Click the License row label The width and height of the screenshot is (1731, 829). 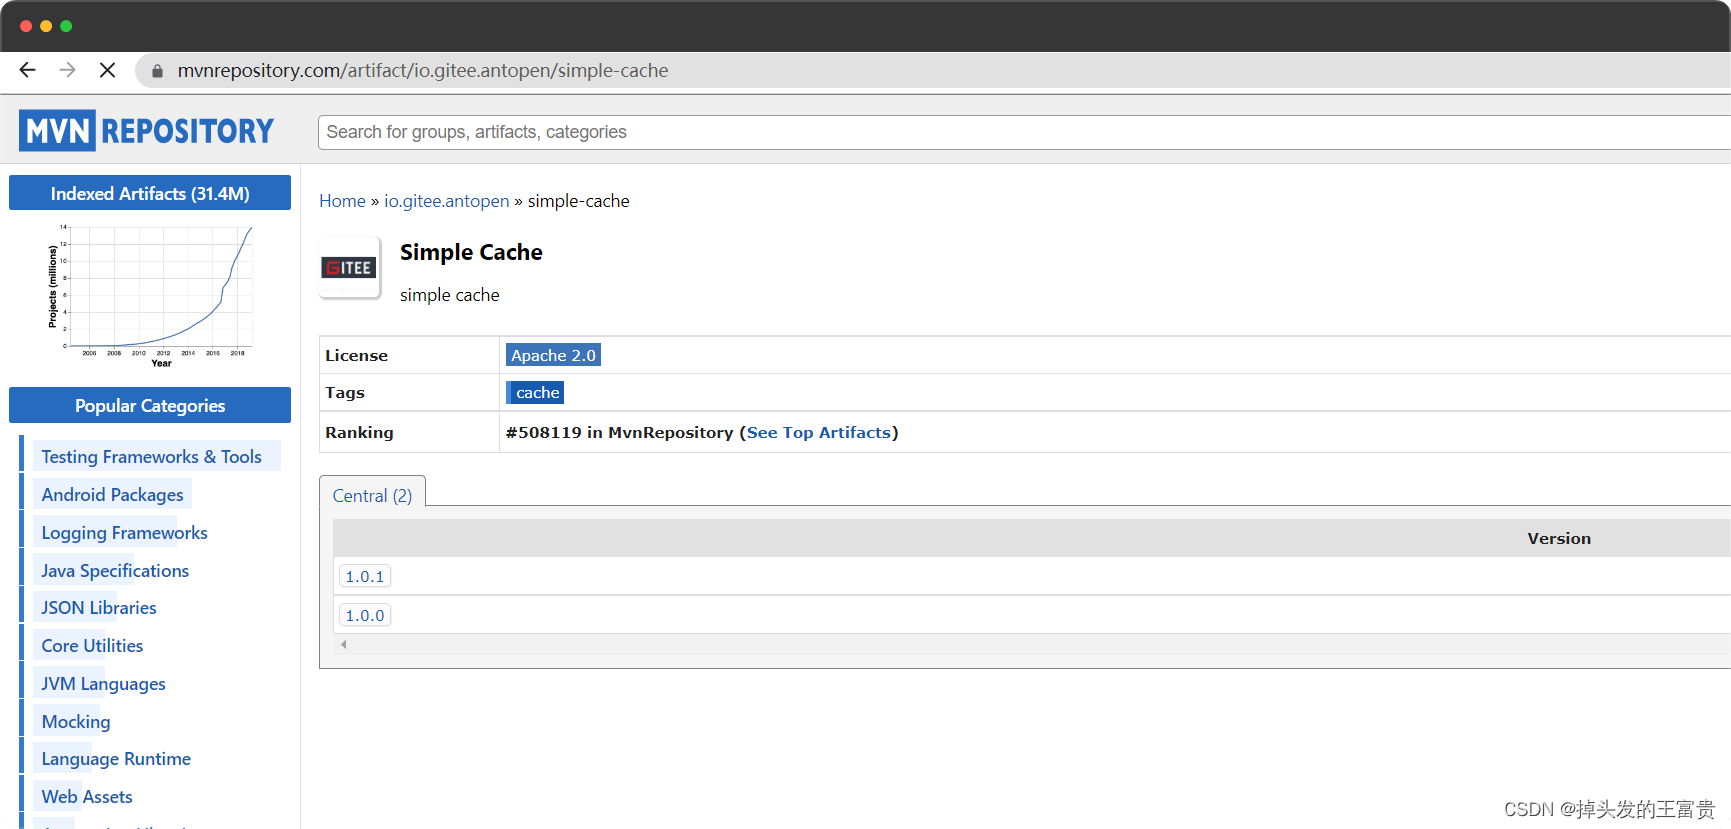pos(356,355)
